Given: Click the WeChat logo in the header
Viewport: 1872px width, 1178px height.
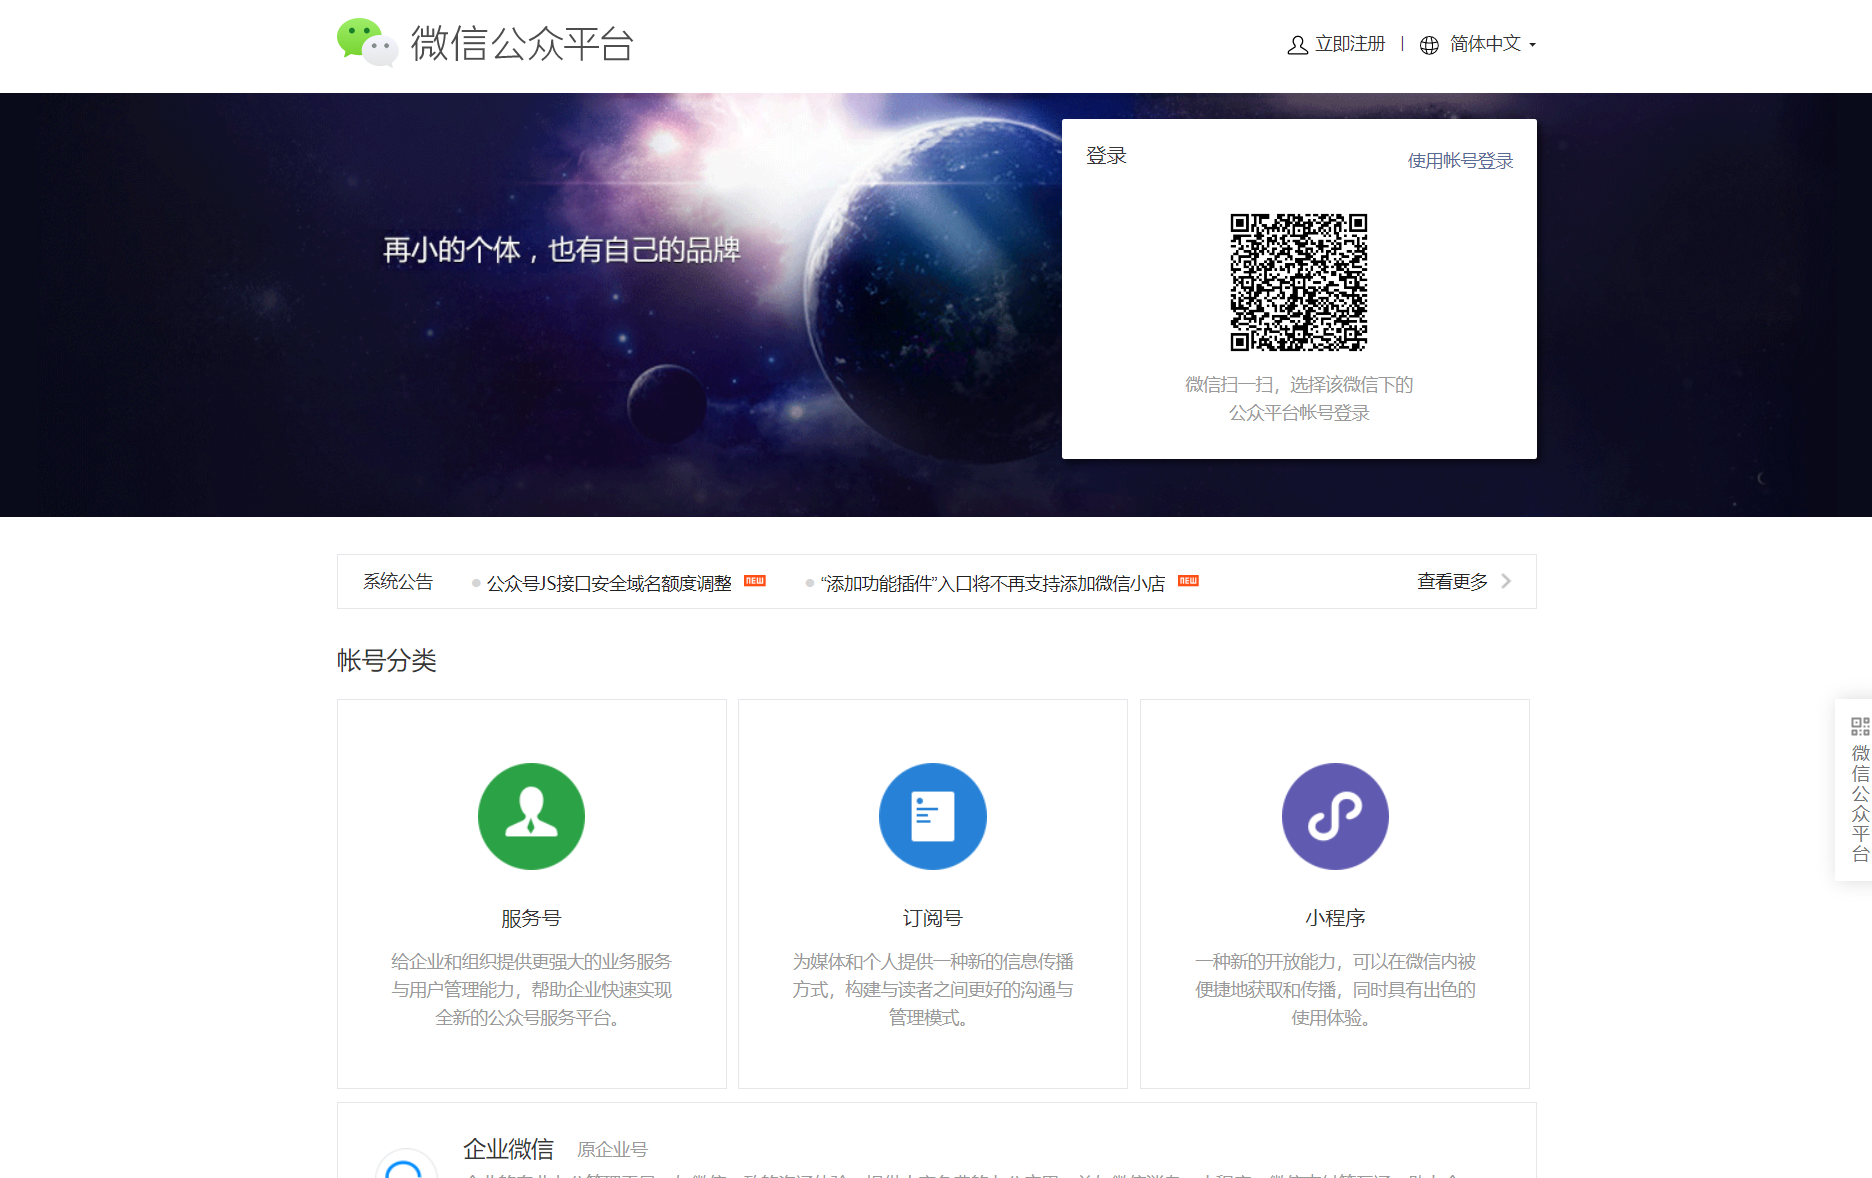Looking at the screenshot, I should 366,44.
